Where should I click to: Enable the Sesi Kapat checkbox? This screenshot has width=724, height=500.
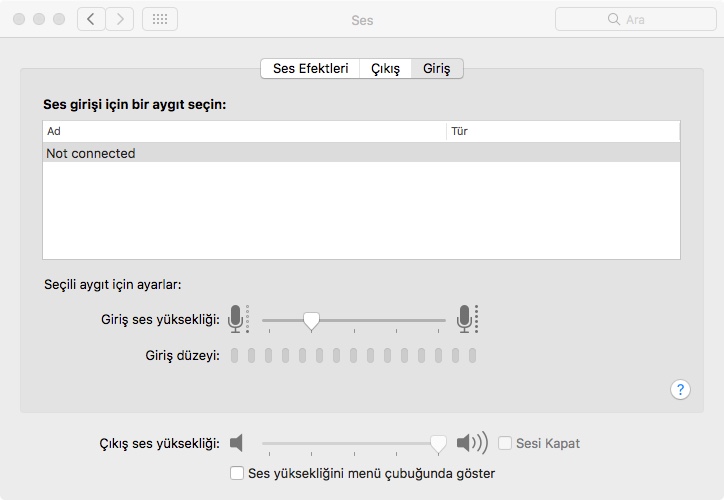(x=506, y=443)
